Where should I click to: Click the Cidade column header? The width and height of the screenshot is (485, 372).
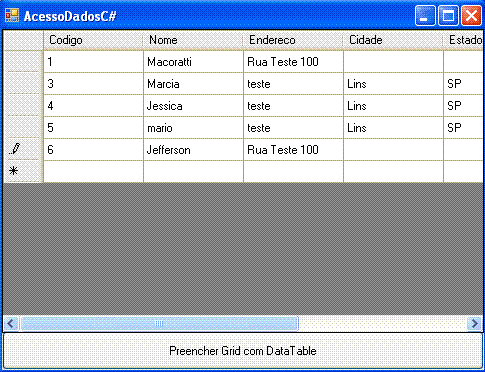393,40
